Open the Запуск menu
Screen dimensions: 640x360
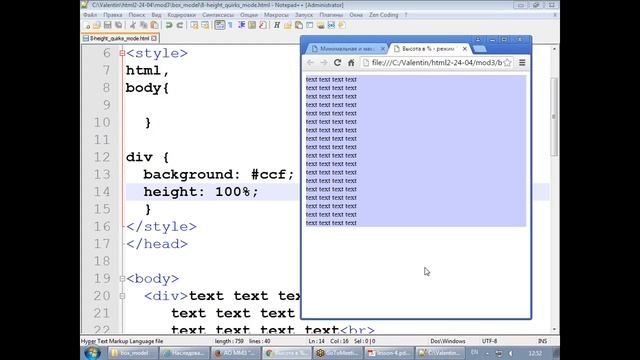click(304, 15)
